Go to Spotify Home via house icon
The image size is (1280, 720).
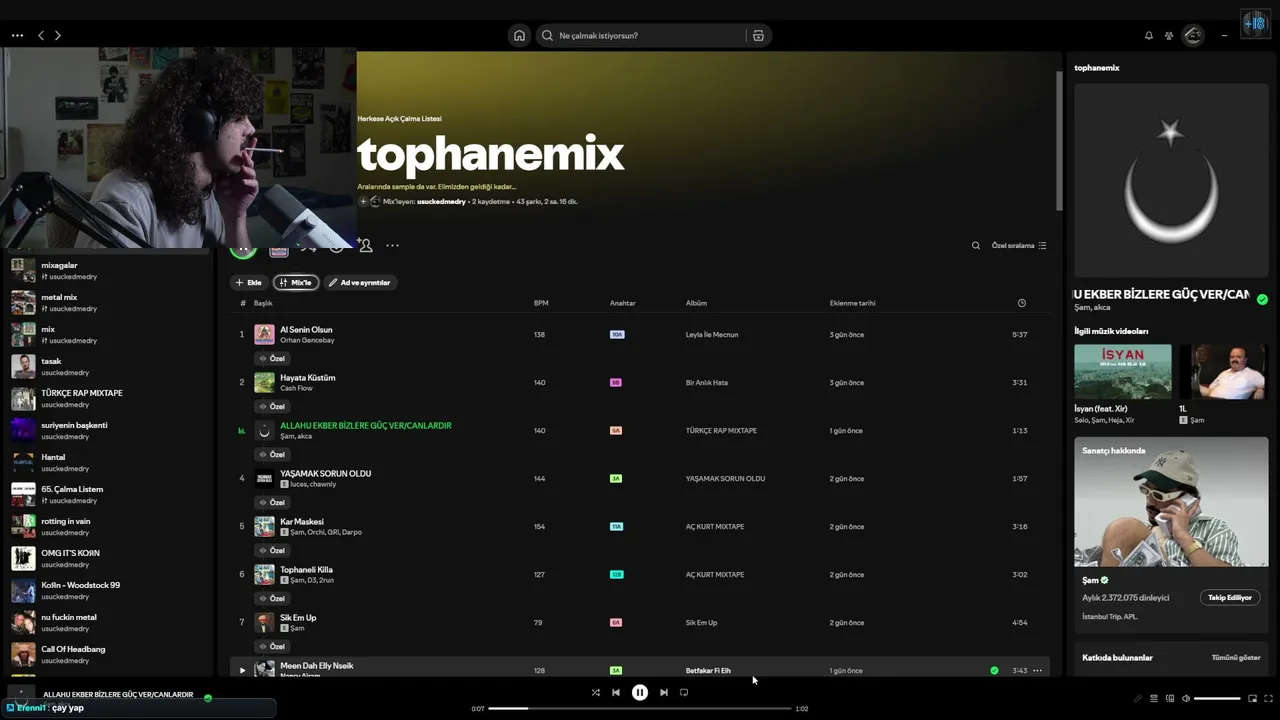click(519, 35)
